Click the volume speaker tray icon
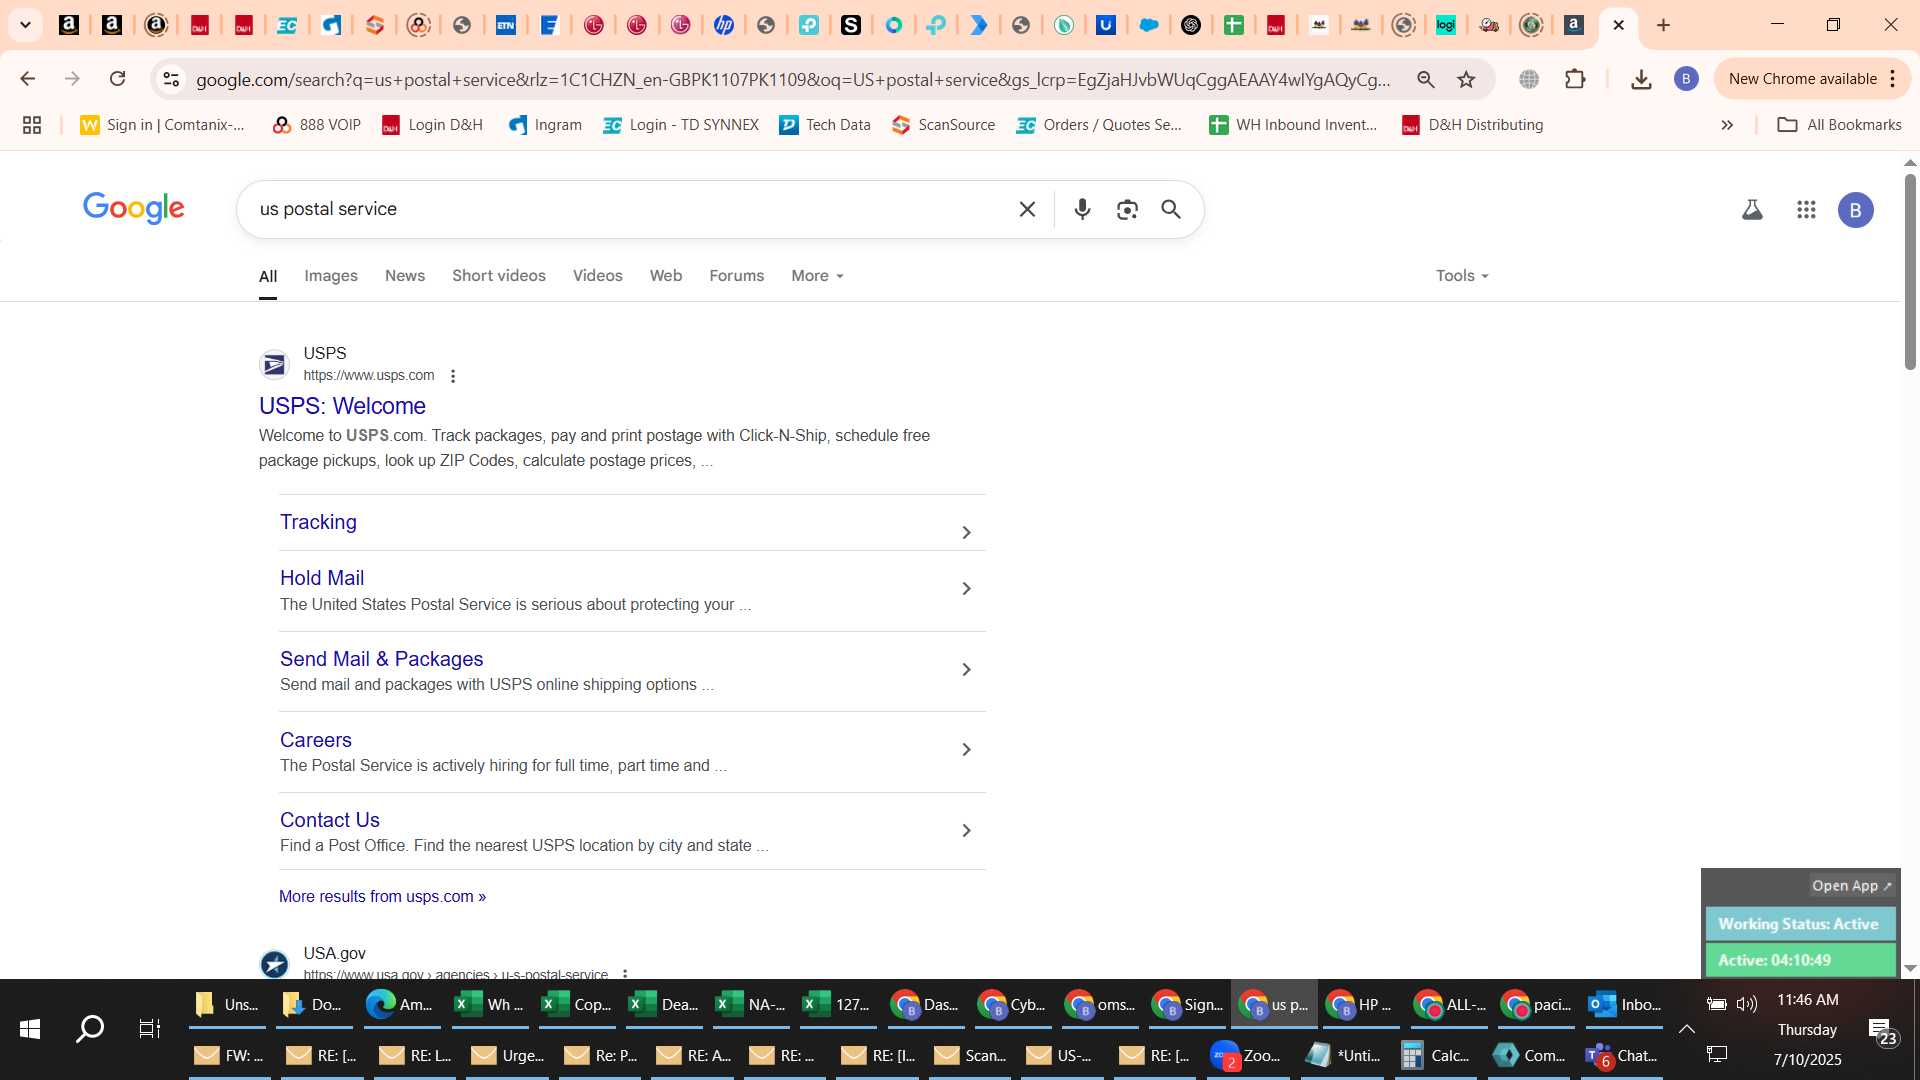 [x=1747, y=1004]
